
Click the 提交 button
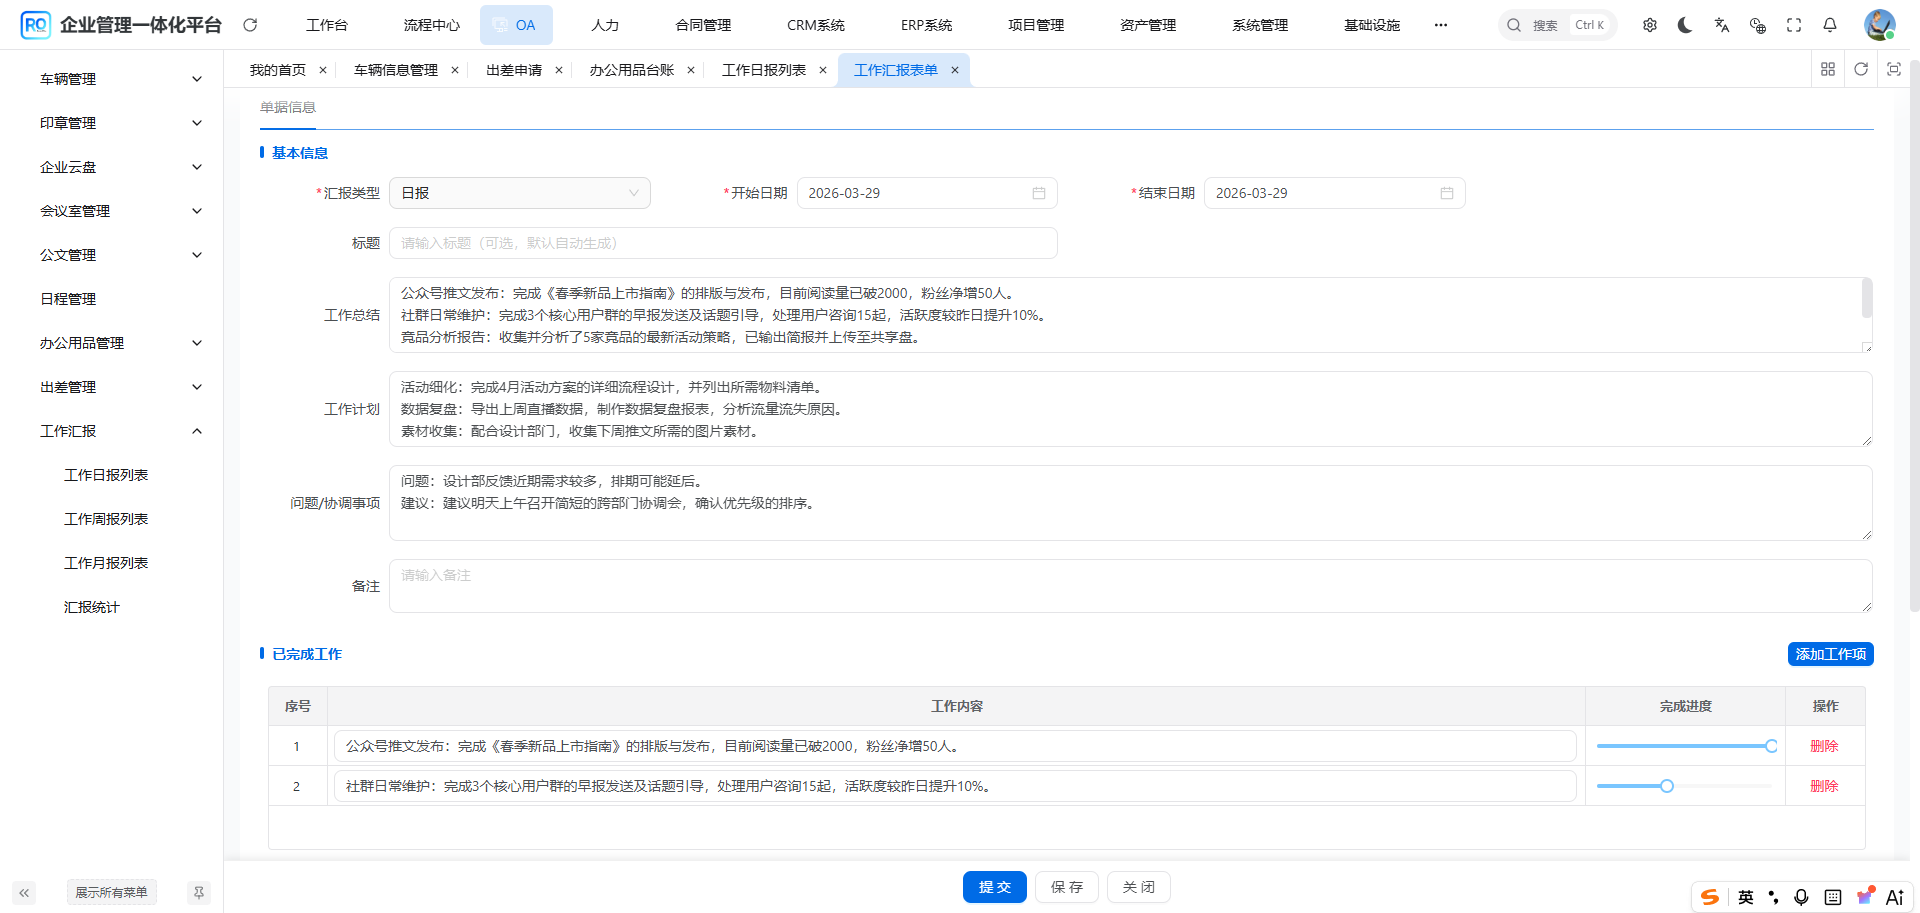pyautogui.click(x=994, y=887)
